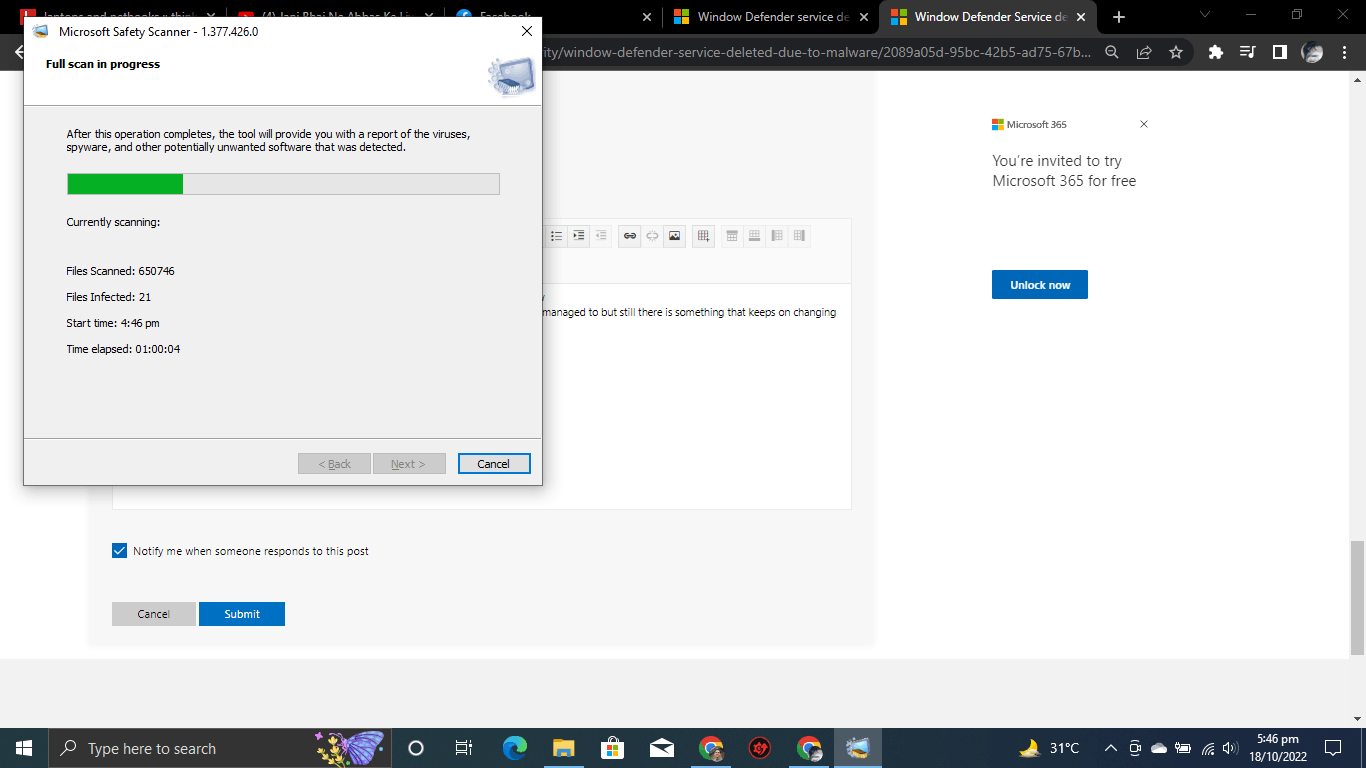Open weather widget showing 31°C
The height and width of the screenshot is (768, 1366).
[x=1050, y=748]
